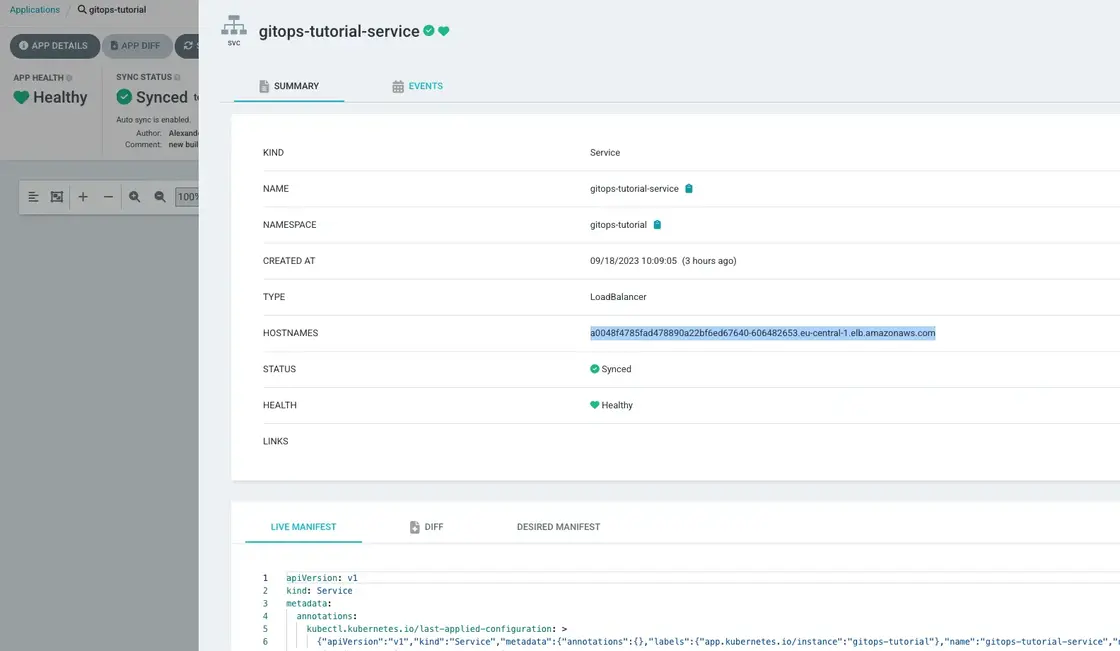Click the highlighted ELB hostname text
1120x651 pixels.
pos(762,333)
